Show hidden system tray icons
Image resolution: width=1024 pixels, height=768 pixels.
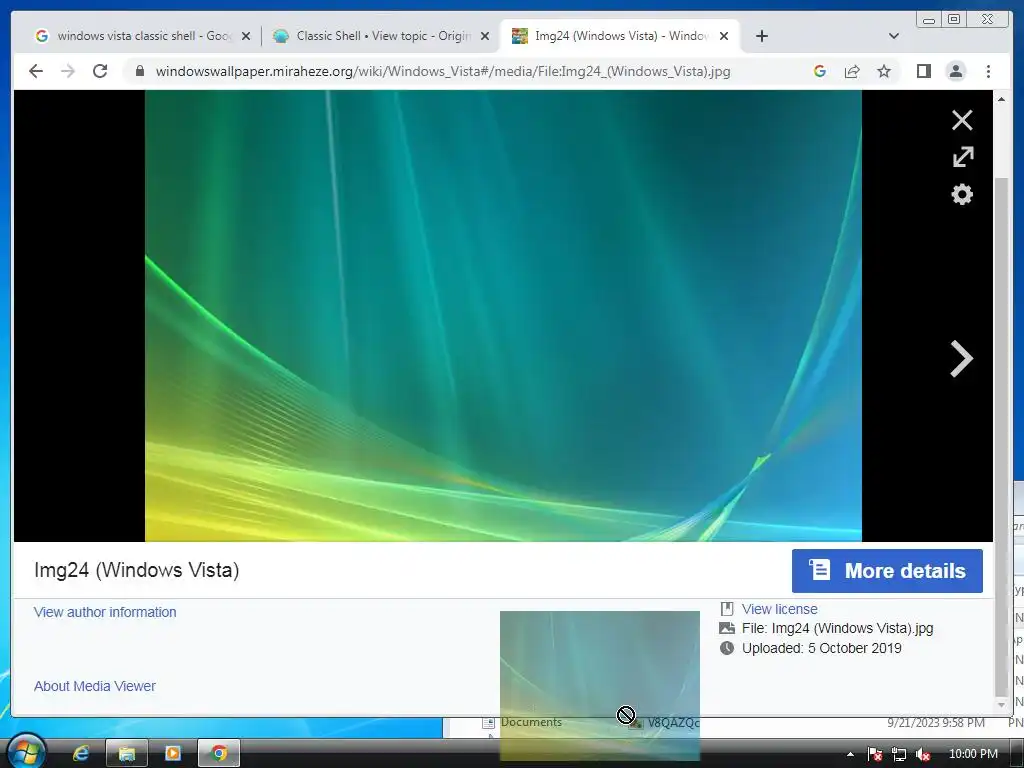coord(850,754)
